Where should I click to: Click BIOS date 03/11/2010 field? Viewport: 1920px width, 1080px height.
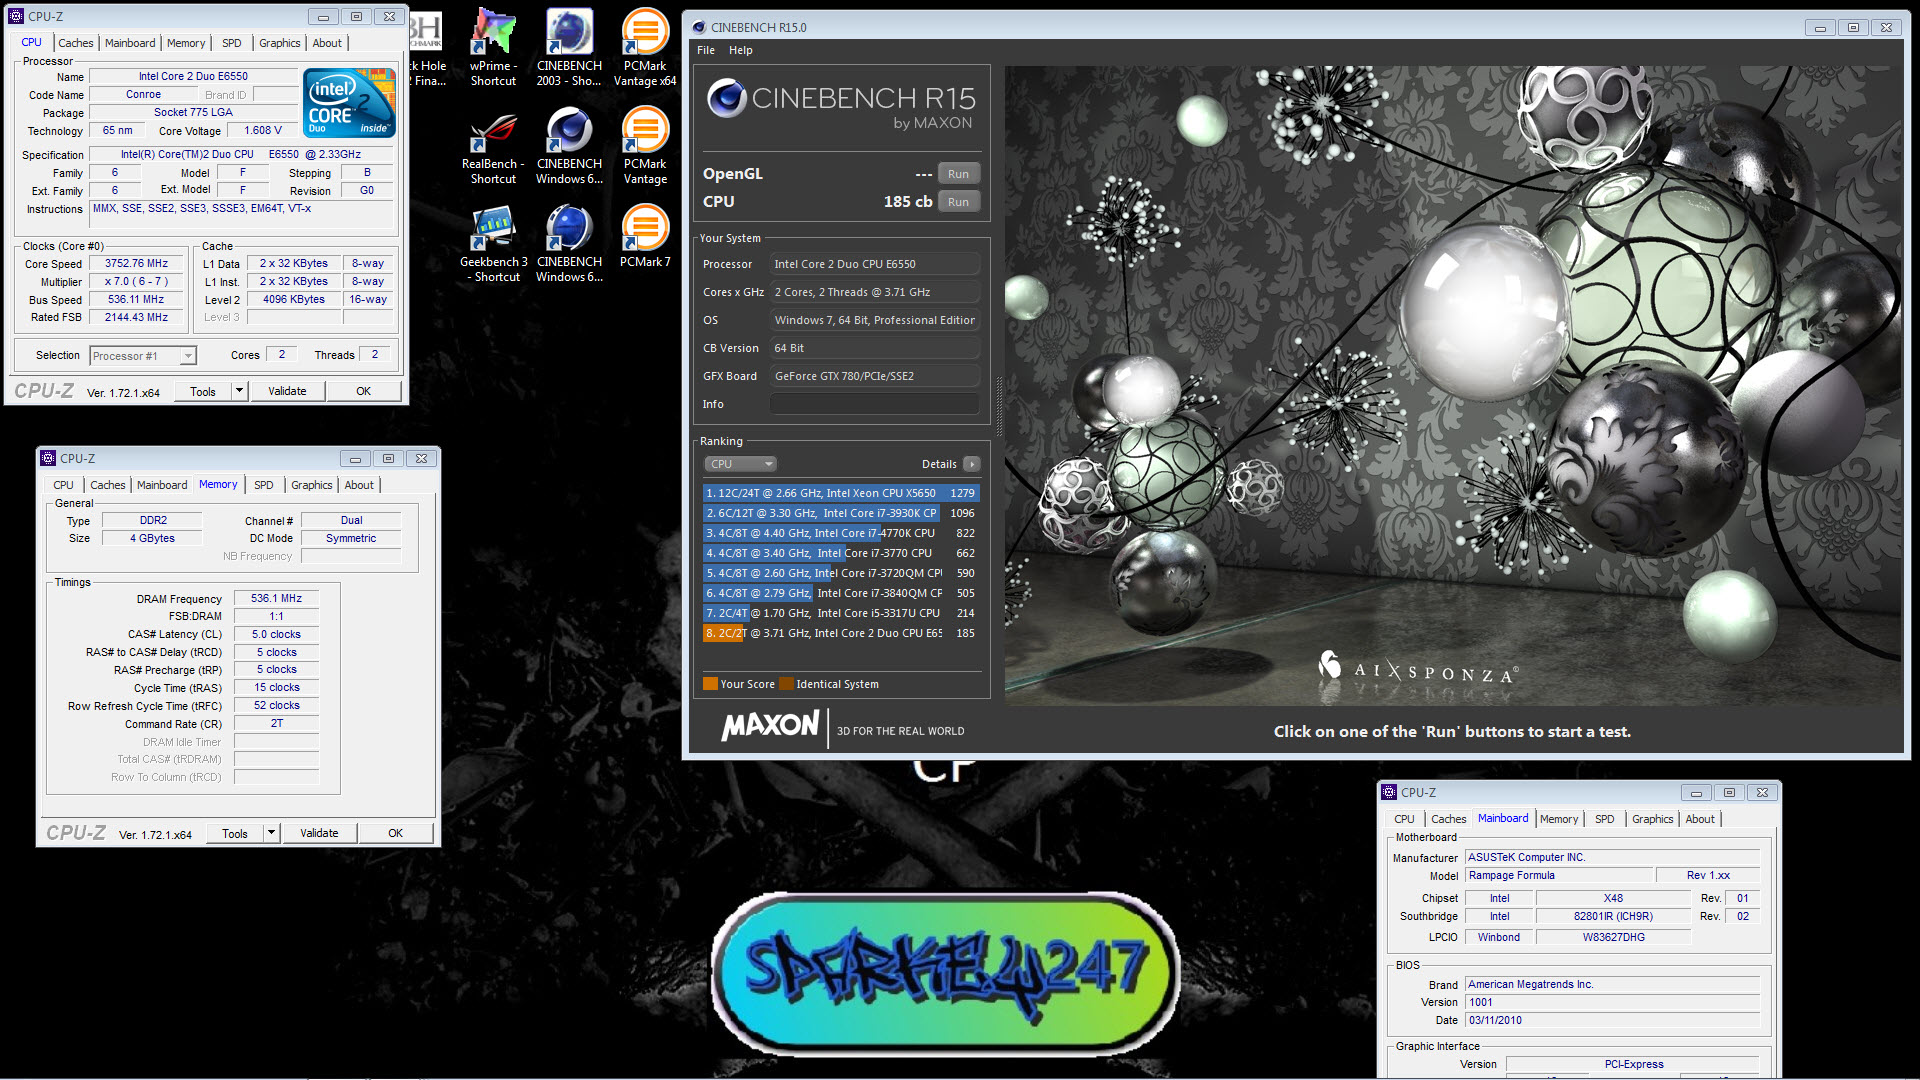(1612, 1020)
